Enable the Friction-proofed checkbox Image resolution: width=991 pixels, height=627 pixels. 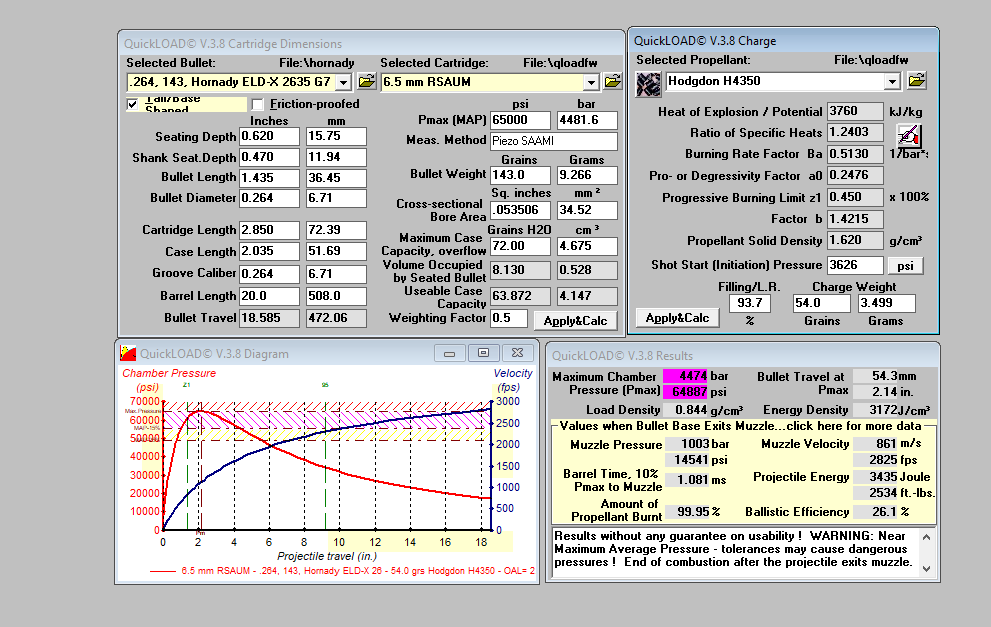[257, 104]
